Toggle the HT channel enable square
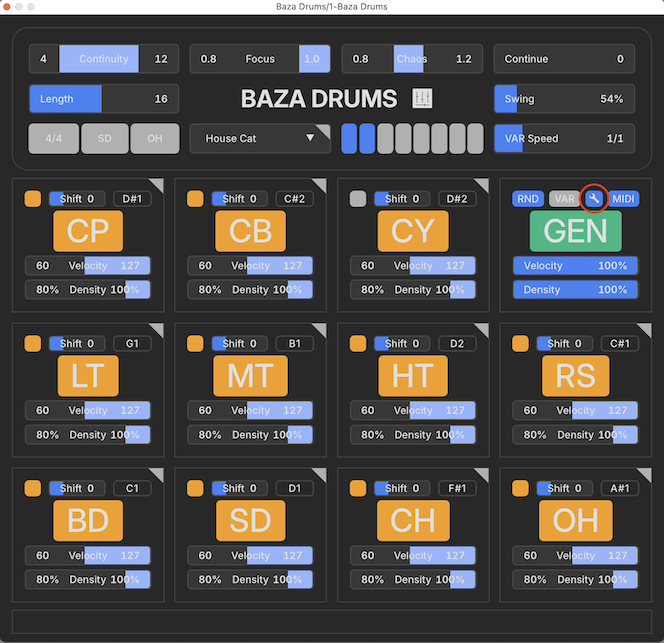This screenshot has width=664, height=643. click(358, 343)
